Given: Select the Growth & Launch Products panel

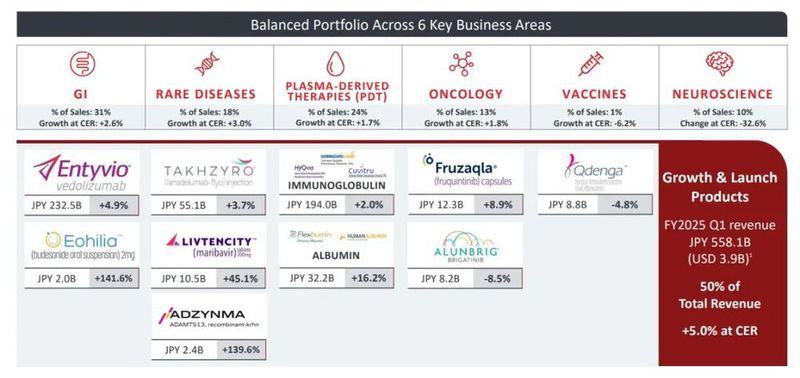Looking at the screenshot, I should coord(723,254).
